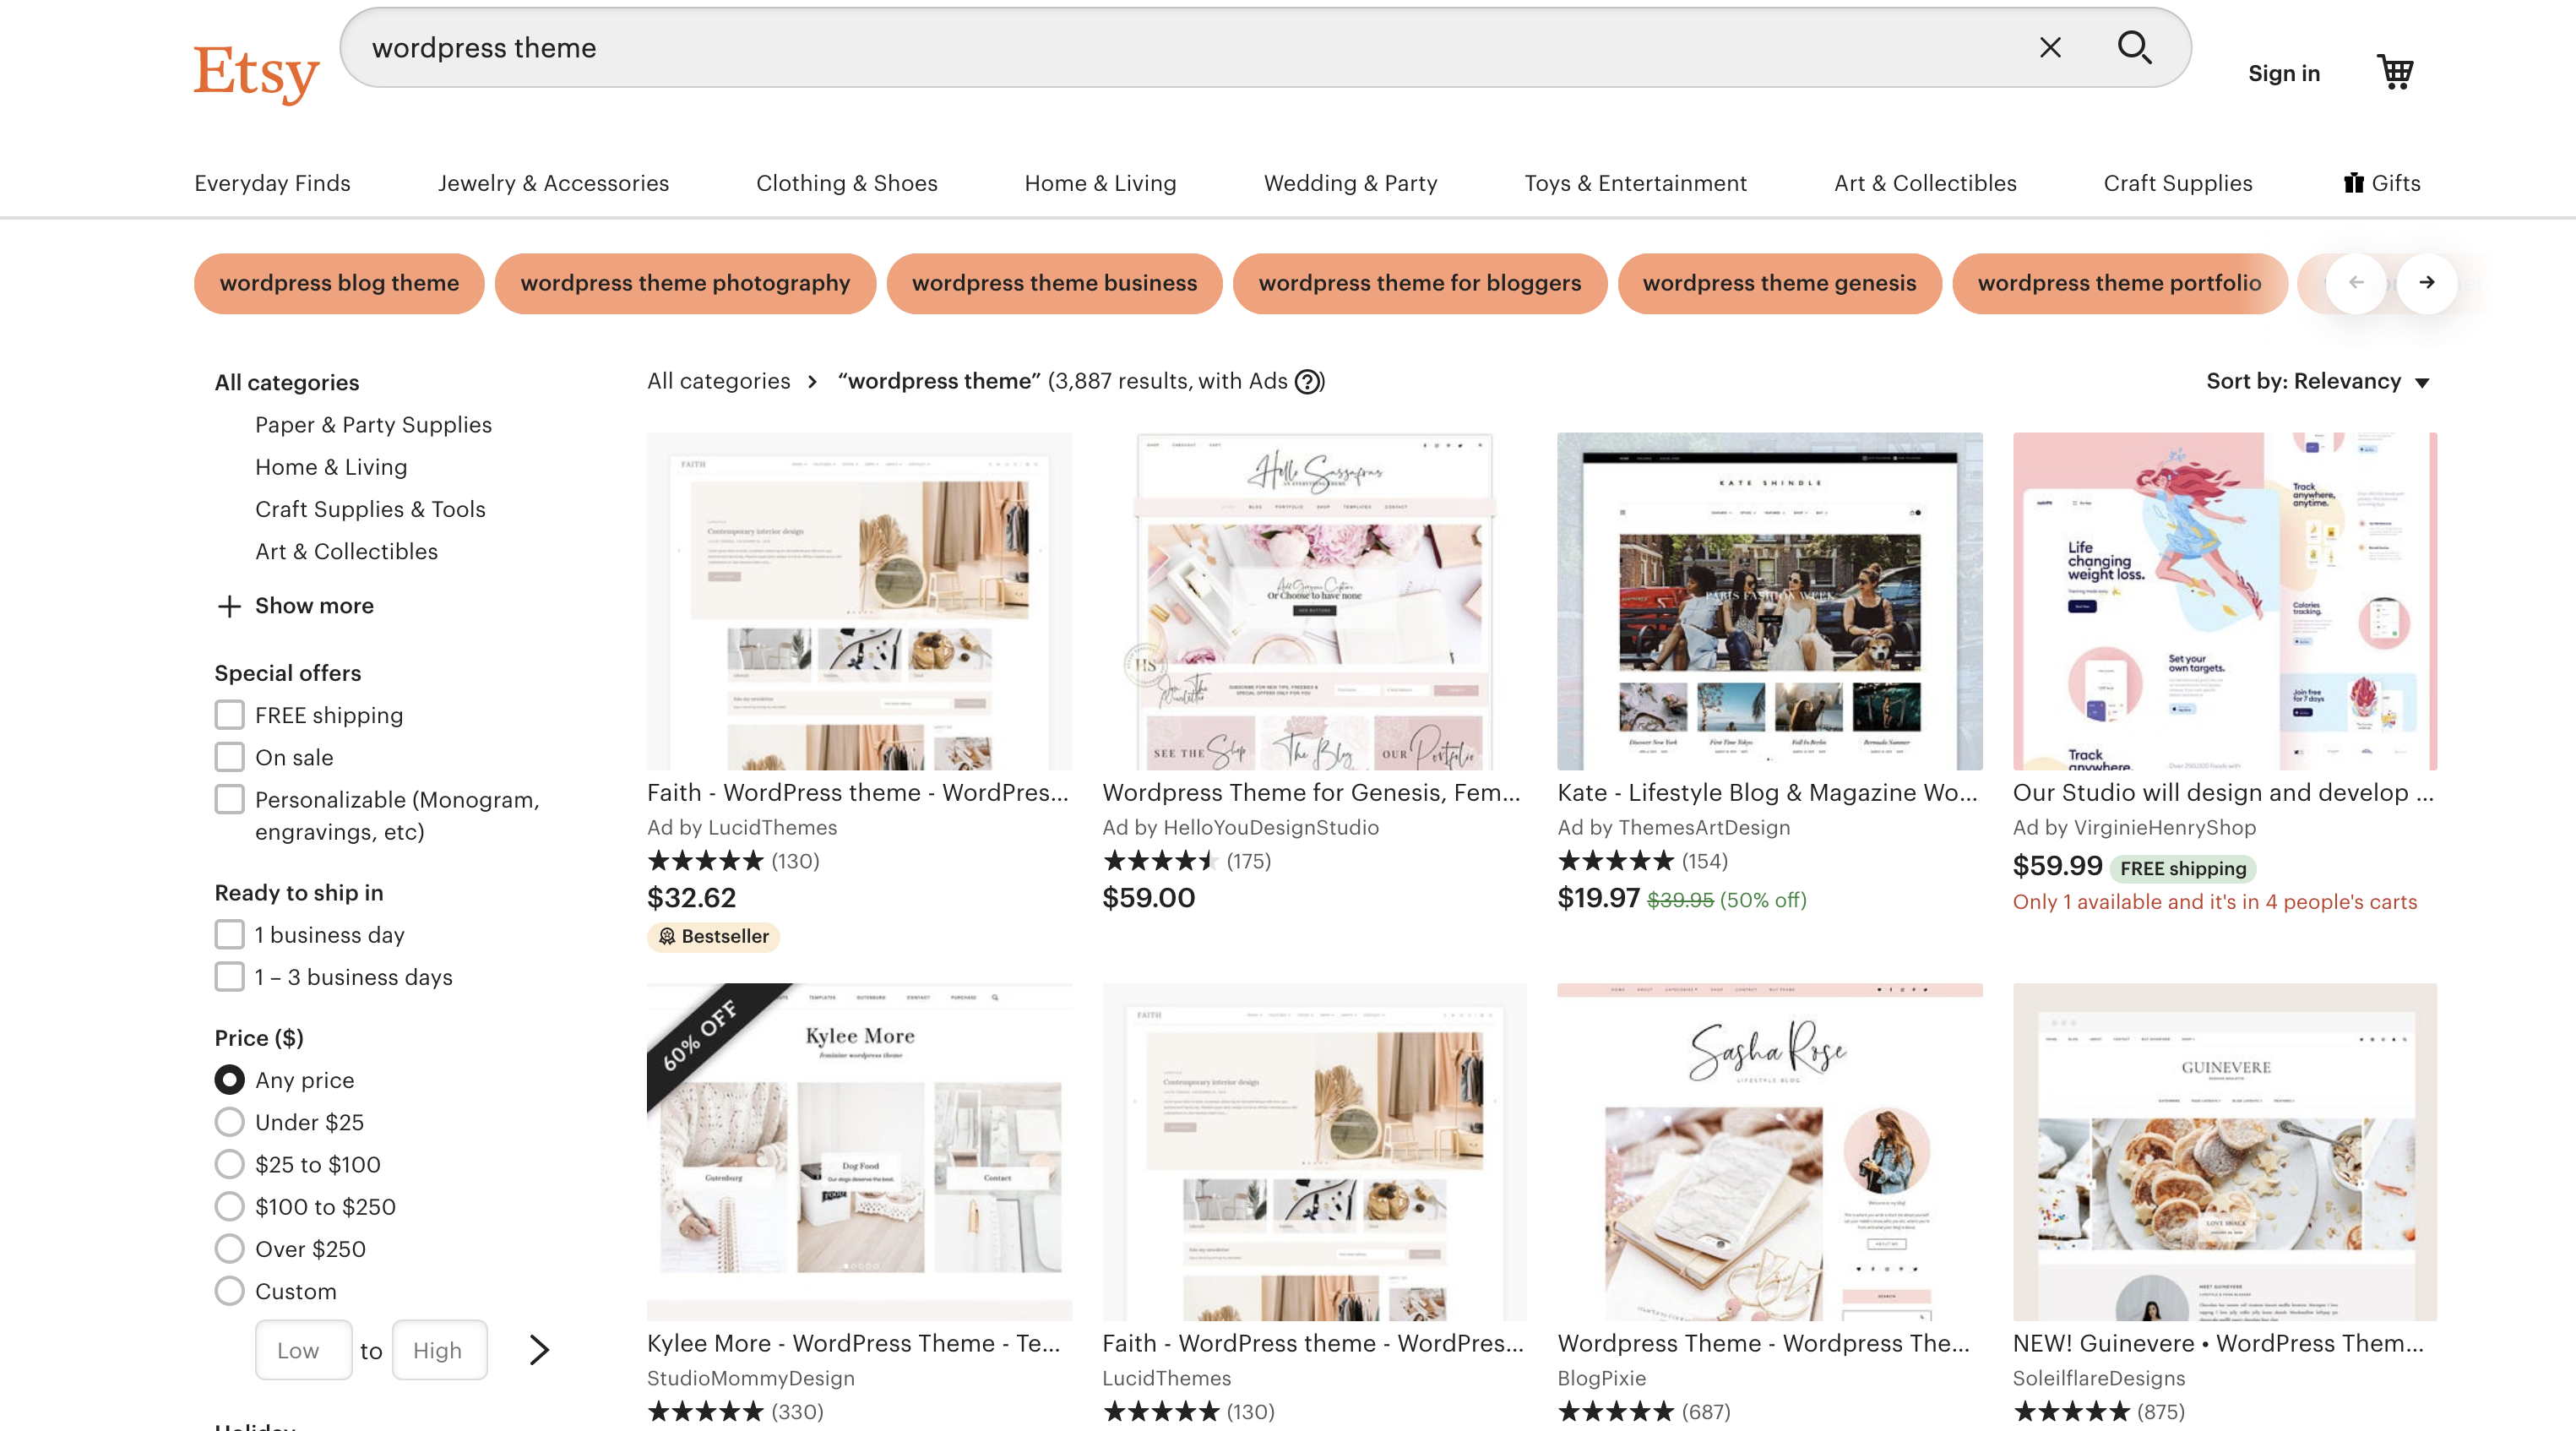The image size is (2576, 1431).
Task: Open the search by clicking the magnifier icon
Action: [2135, 47]
